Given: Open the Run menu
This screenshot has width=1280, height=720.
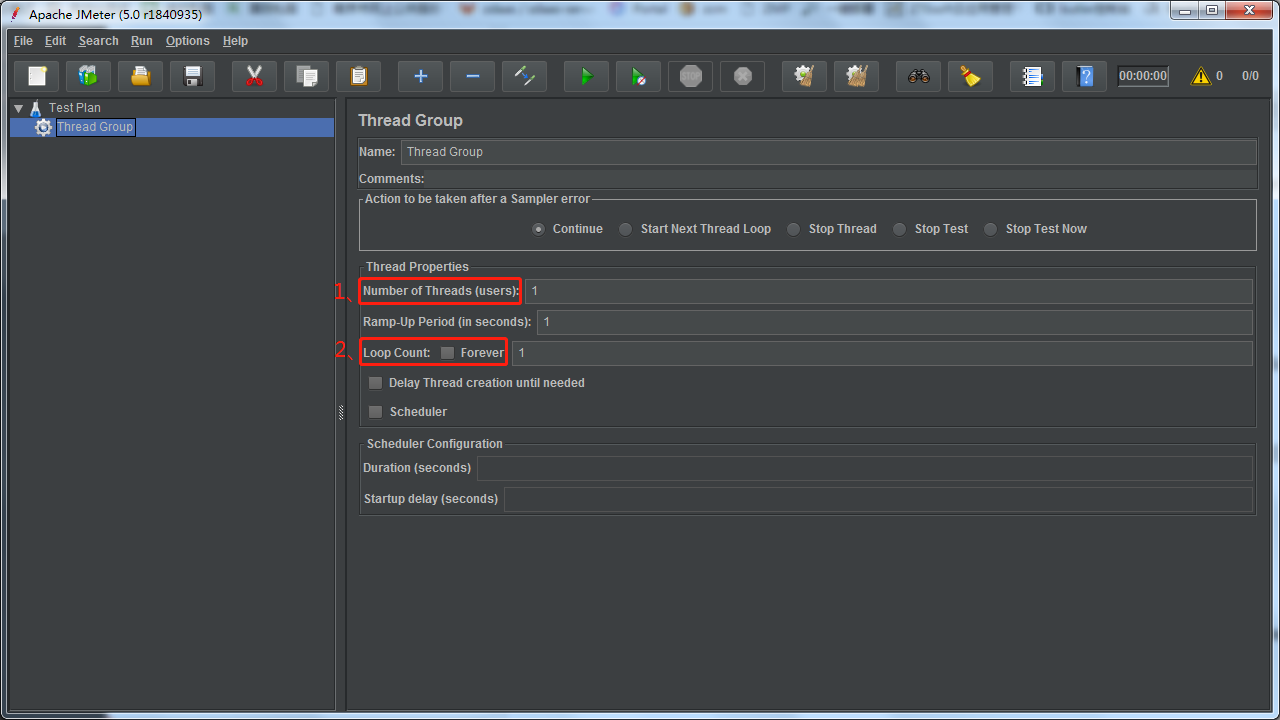Looking at the screenshot, I should point(142,41).
